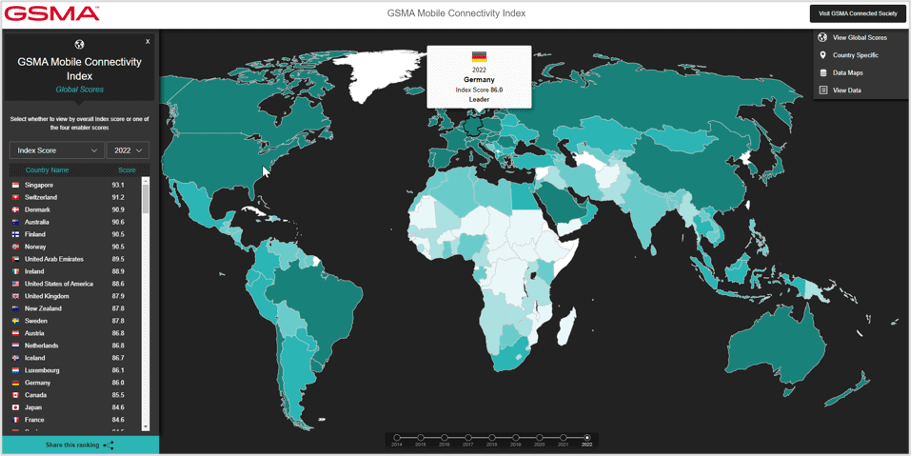Select the 2021 marker on the timeline
Viewport: 912px width, 456px height.
pyautogui.click(x=563, y=437)
